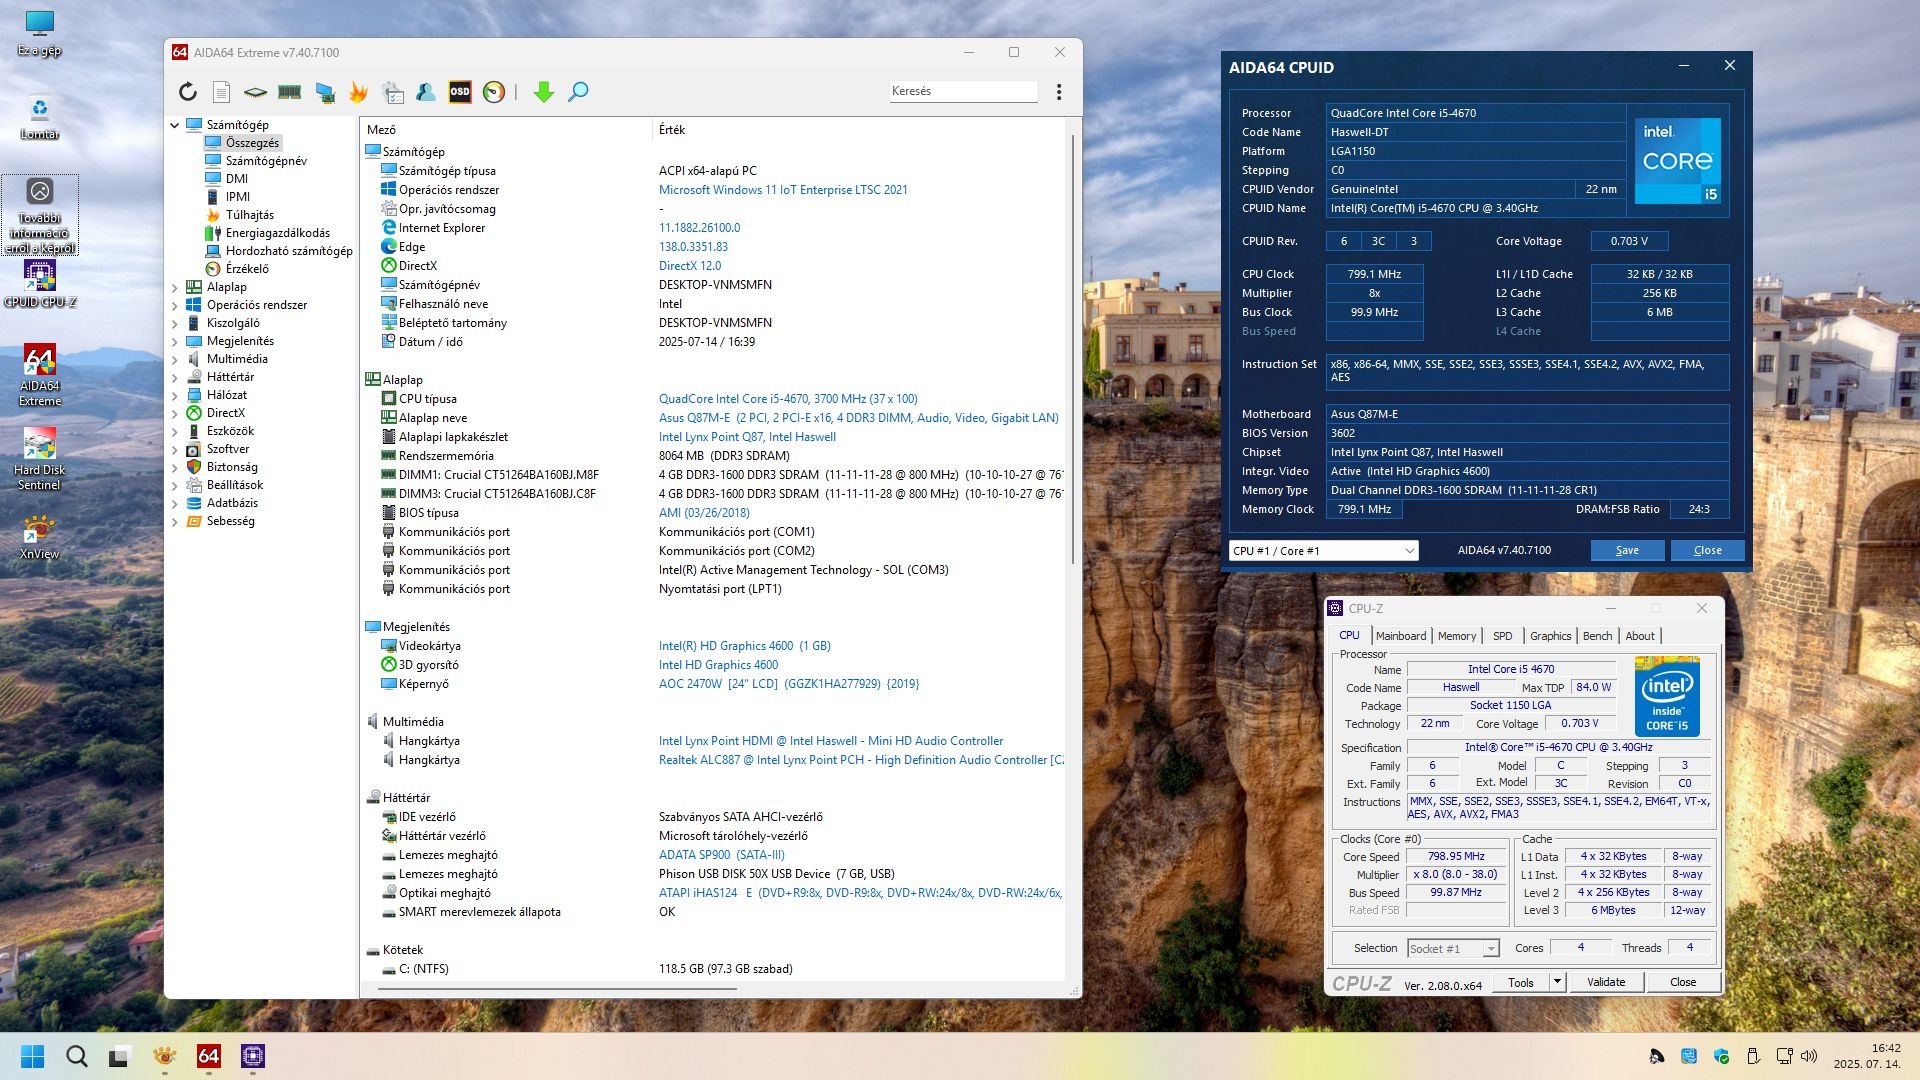The width and height of the screenshot is (1920, 1080).
Task: Click the Keresés search input field
Action: pos(962,91)
